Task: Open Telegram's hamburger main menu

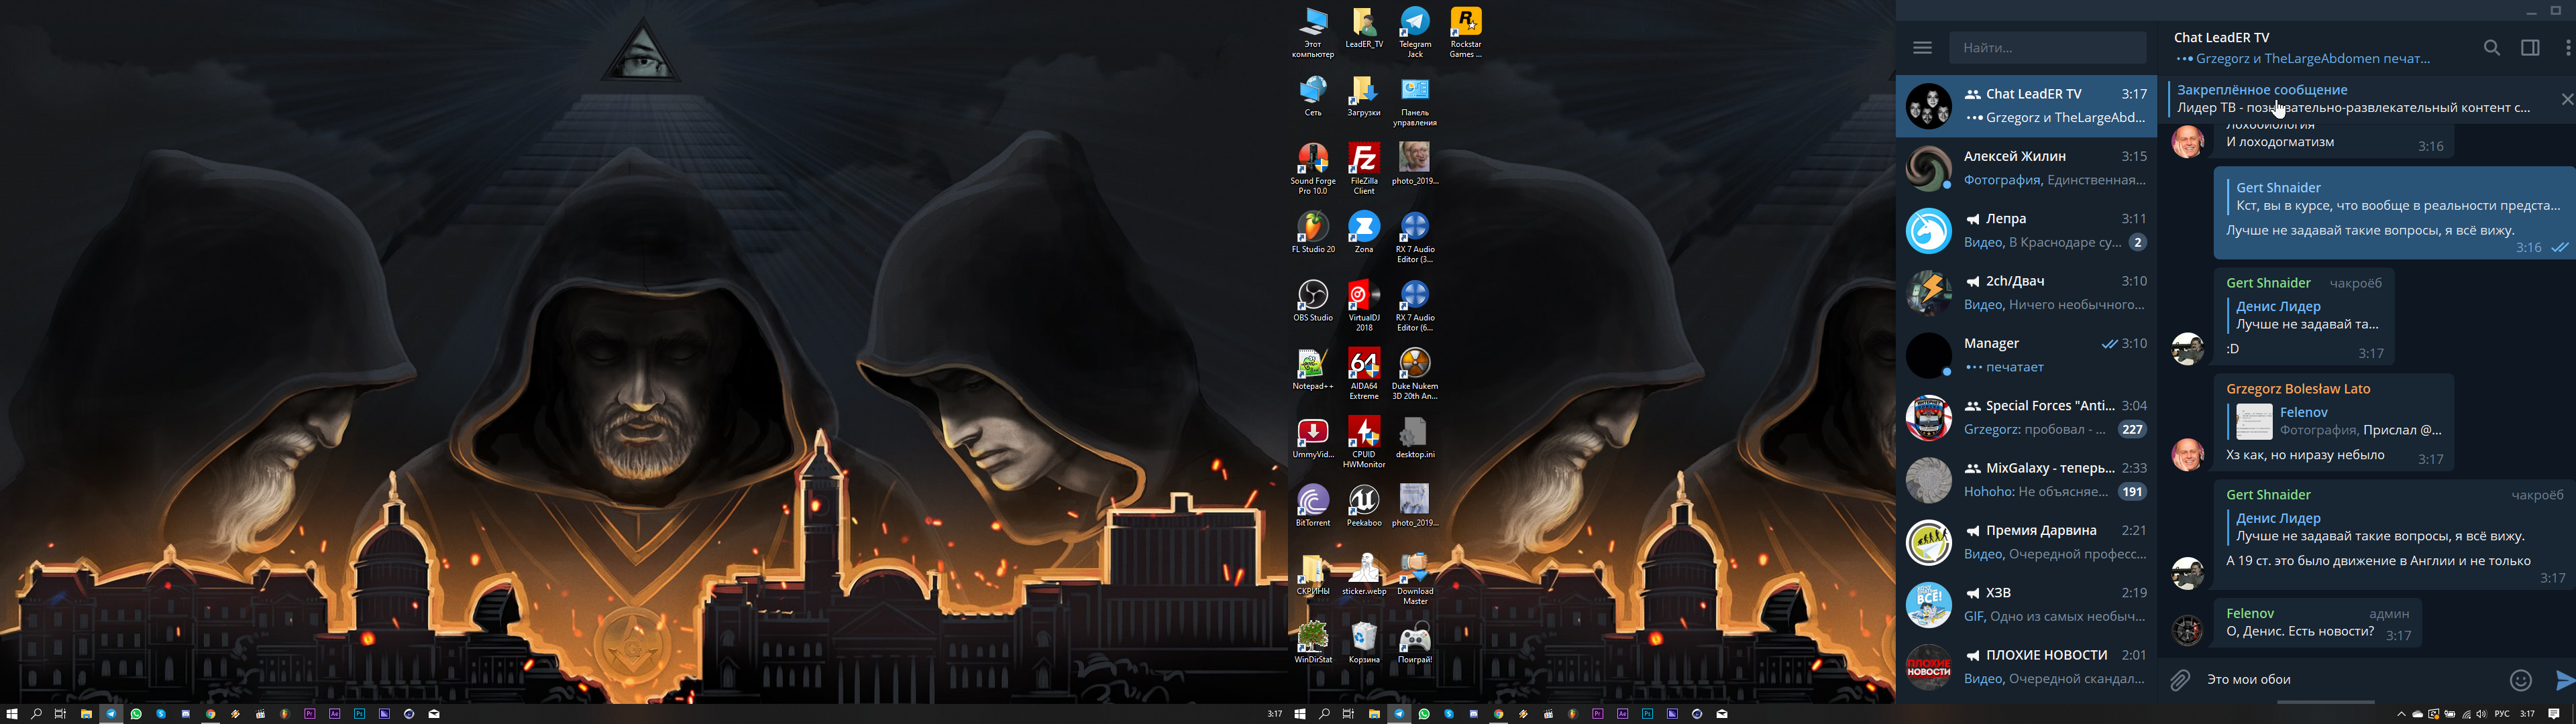Action: click(1922, 47)
